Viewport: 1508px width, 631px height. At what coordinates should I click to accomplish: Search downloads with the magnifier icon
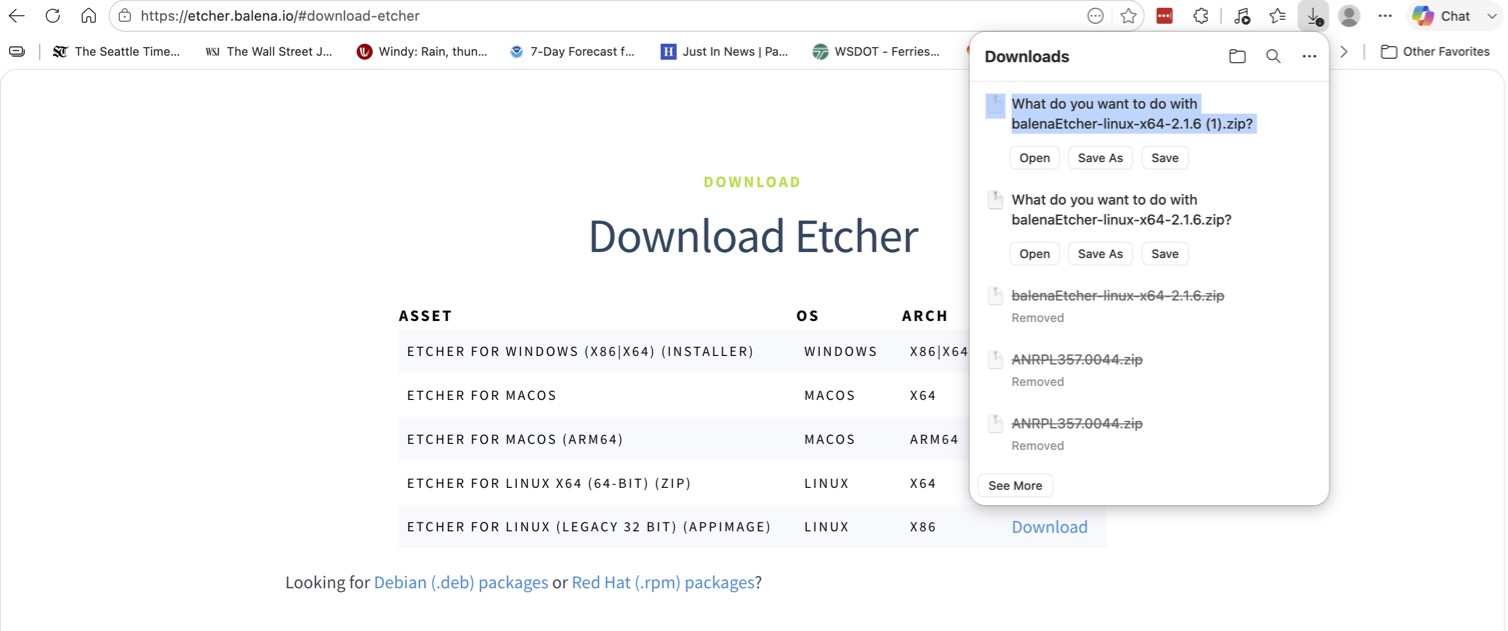tap(1273, 57)
